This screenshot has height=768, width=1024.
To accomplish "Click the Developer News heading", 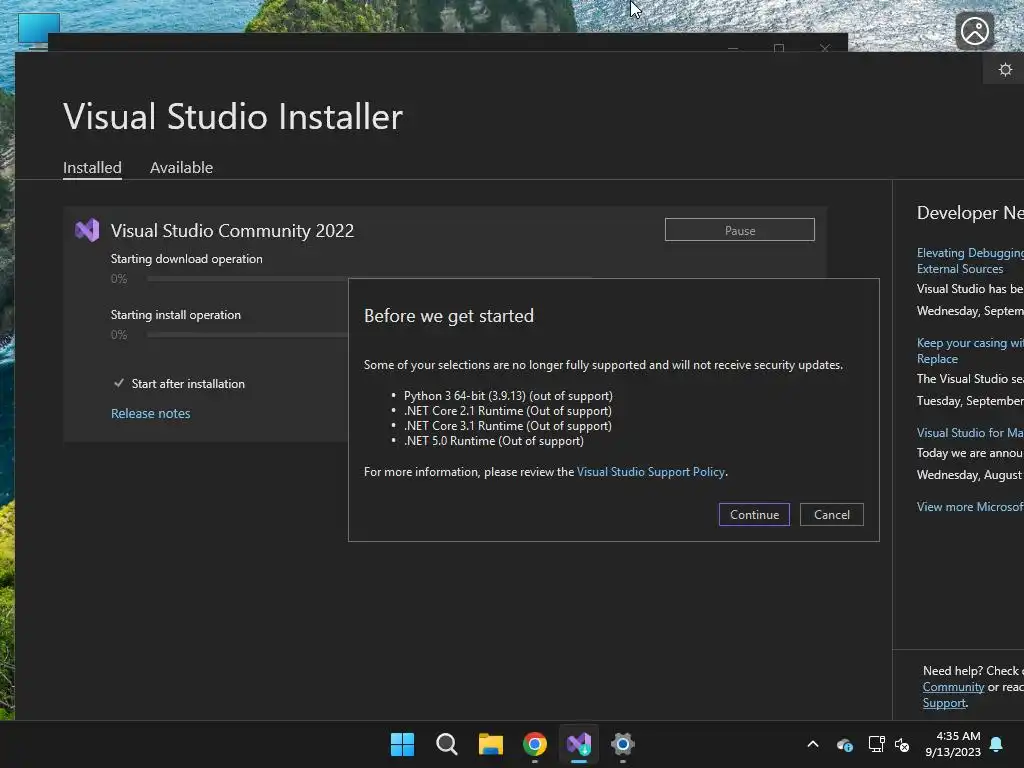I will pyautogui.click(x=970, y=213).
